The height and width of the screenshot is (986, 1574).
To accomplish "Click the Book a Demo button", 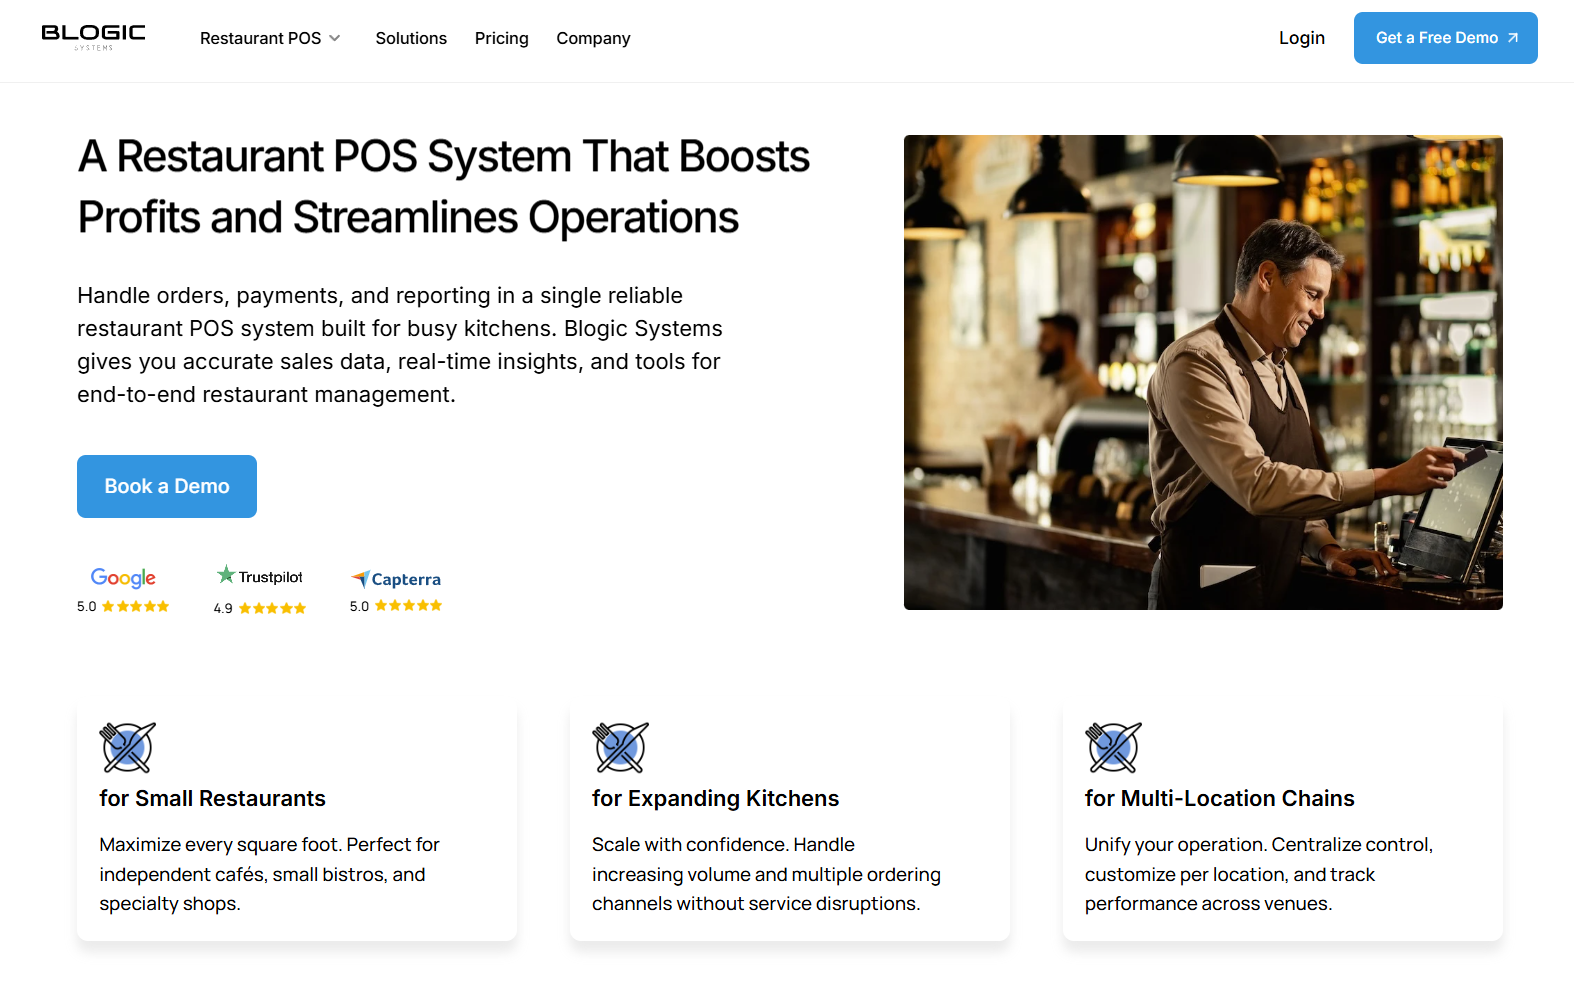I will [x=167, y=486].
